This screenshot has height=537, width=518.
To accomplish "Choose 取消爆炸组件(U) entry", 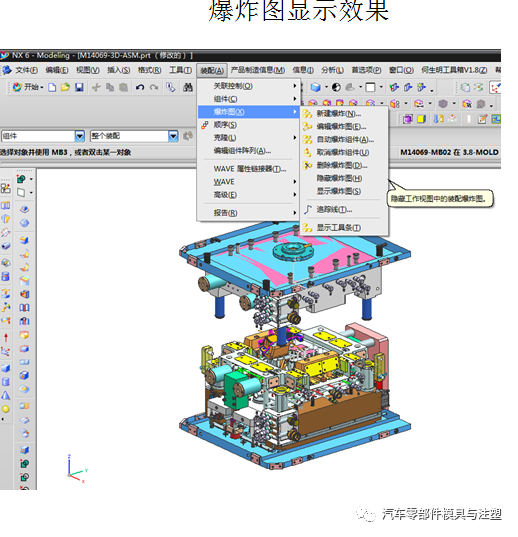I will point(344,153).
